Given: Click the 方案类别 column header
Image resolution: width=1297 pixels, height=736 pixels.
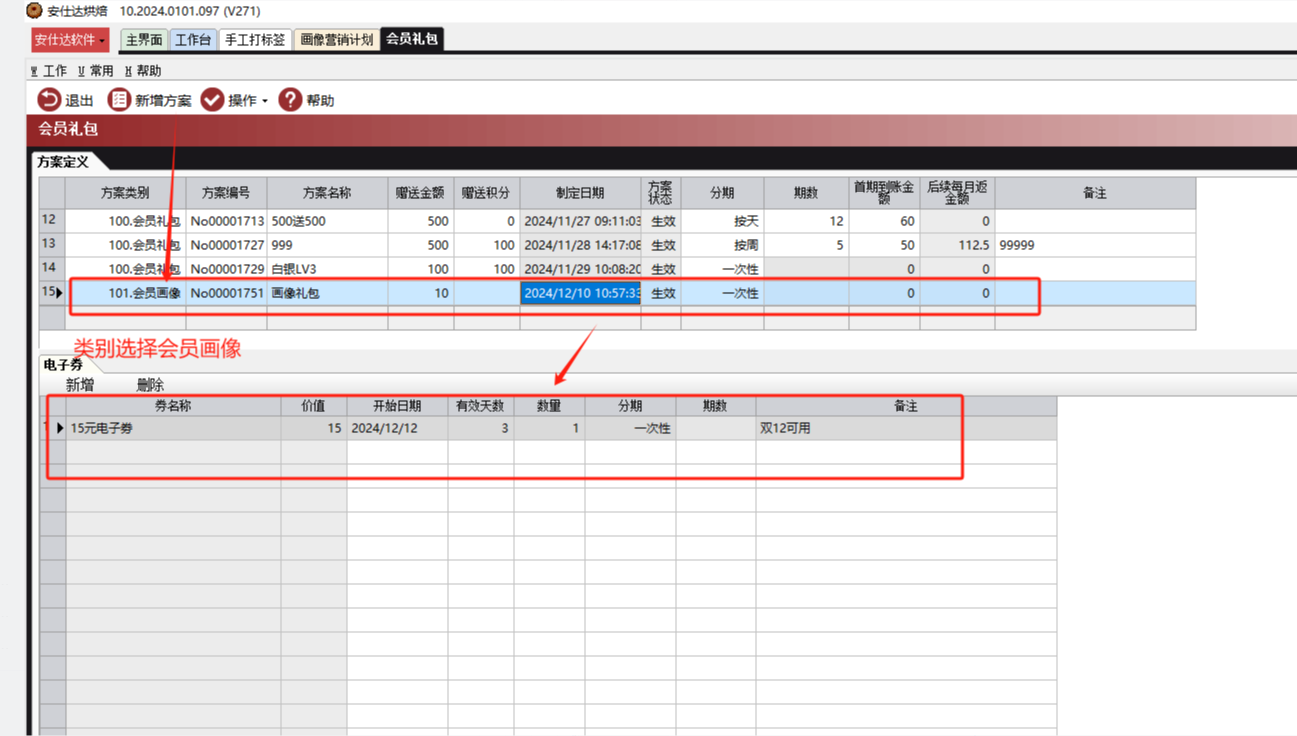Looking at the screenshot, I should (x=125, y=193).
